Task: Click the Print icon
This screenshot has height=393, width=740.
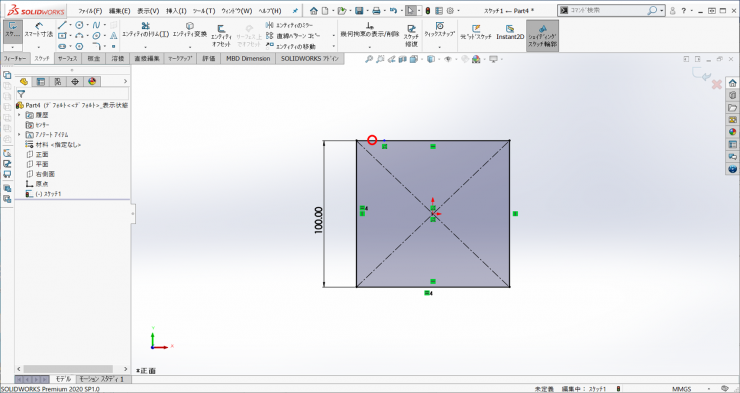Action: (x=376, y=10)
